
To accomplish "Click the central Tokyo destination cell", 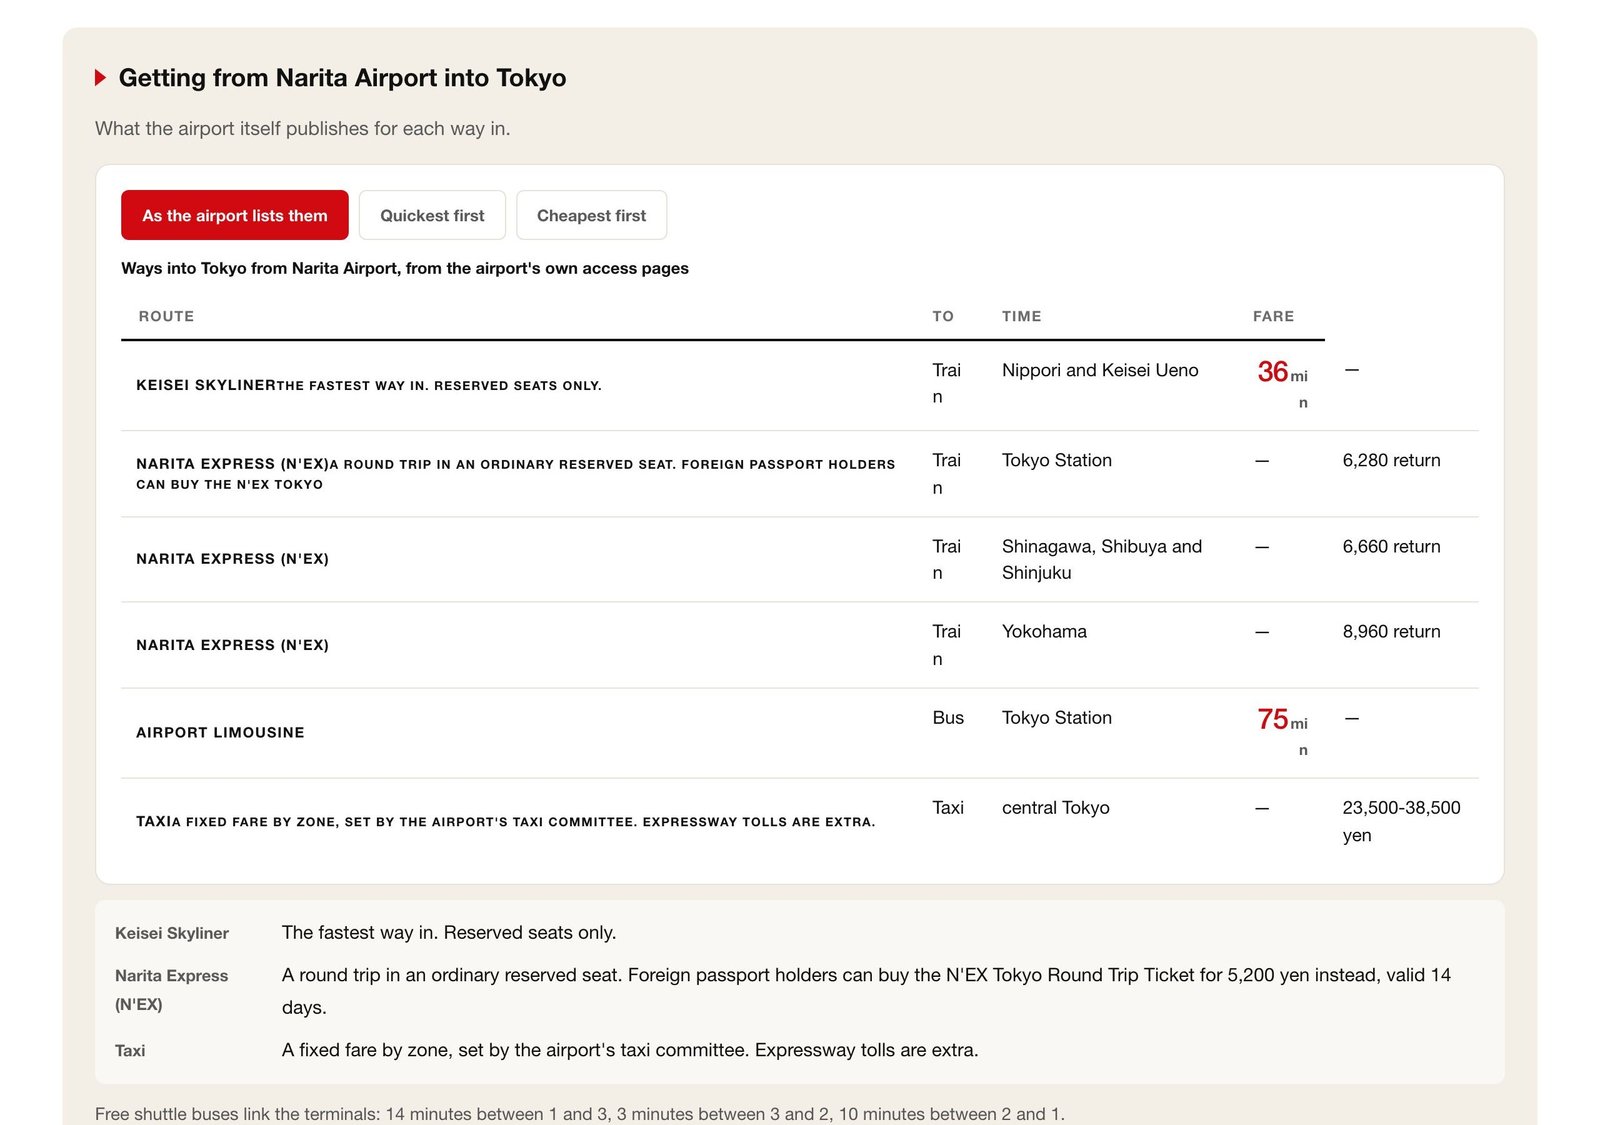I will pos(1055,808).
